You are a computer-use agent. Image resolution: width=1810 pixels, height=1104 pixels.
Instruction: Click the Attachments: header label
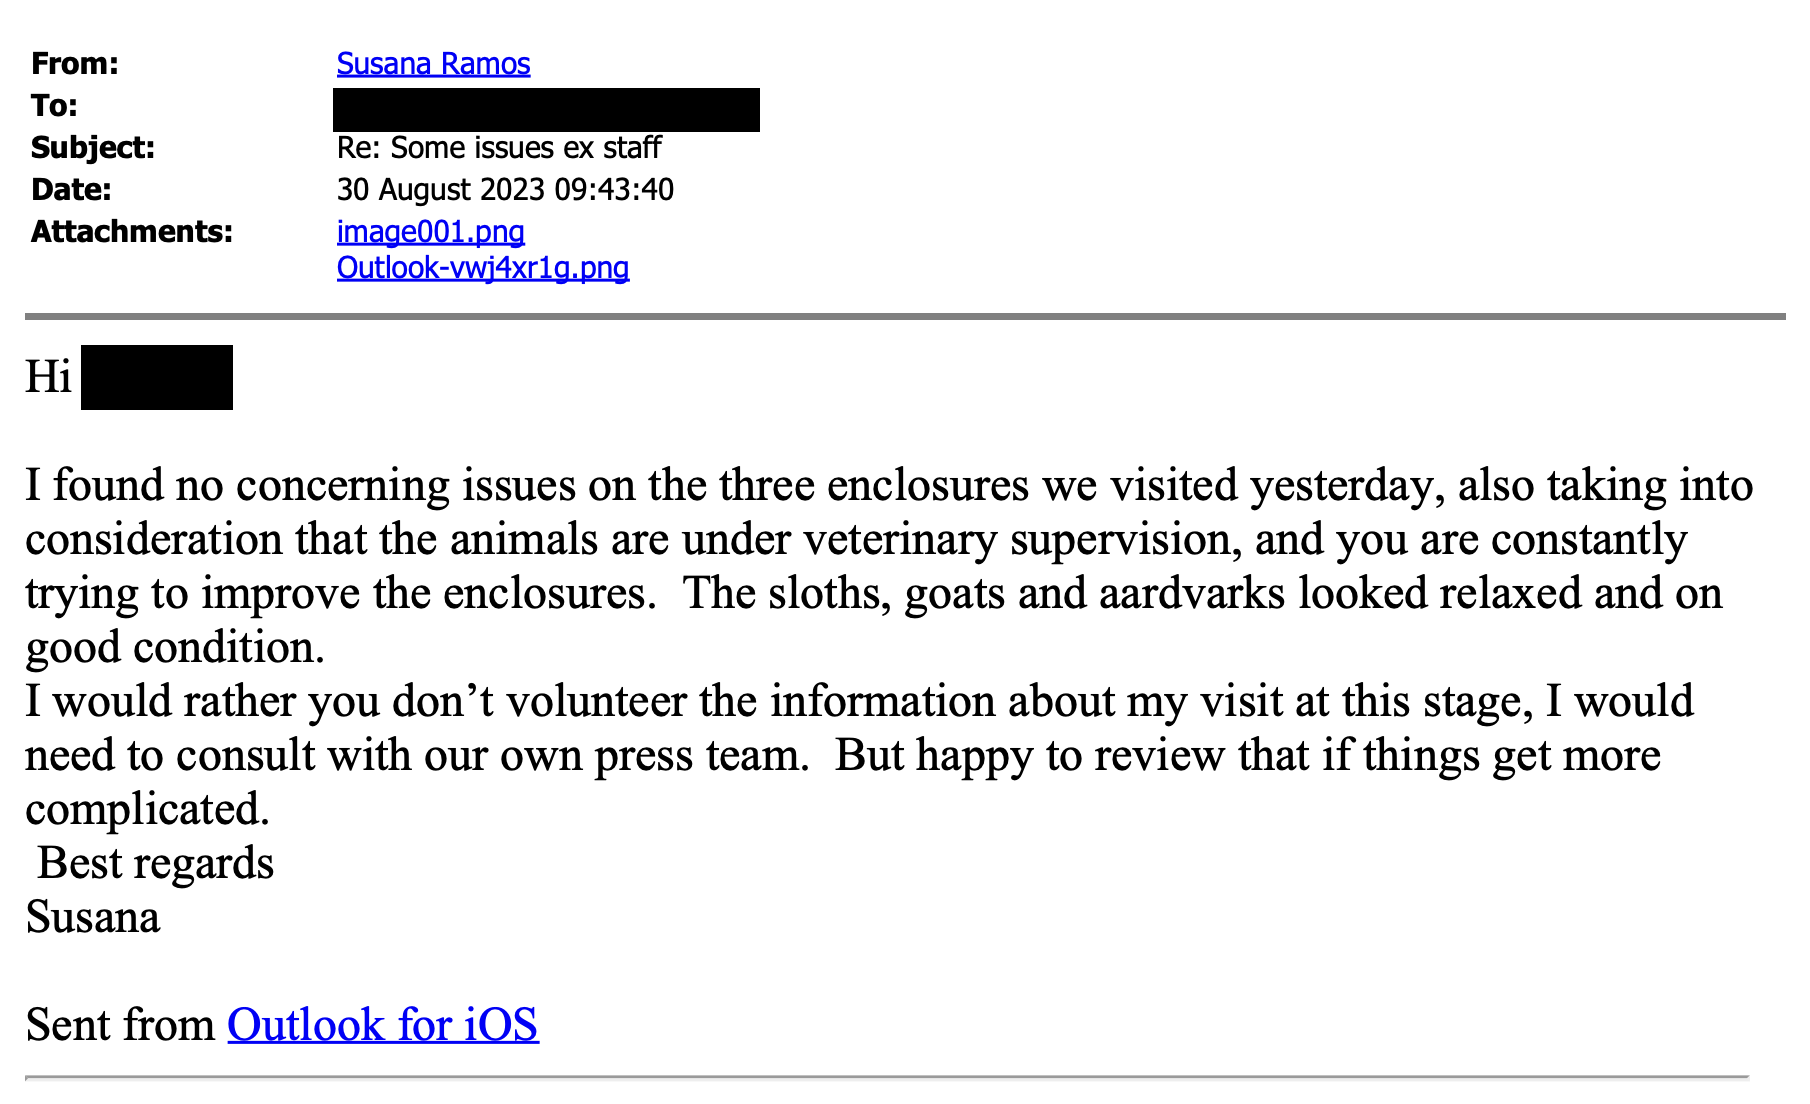tap(132, 232)
